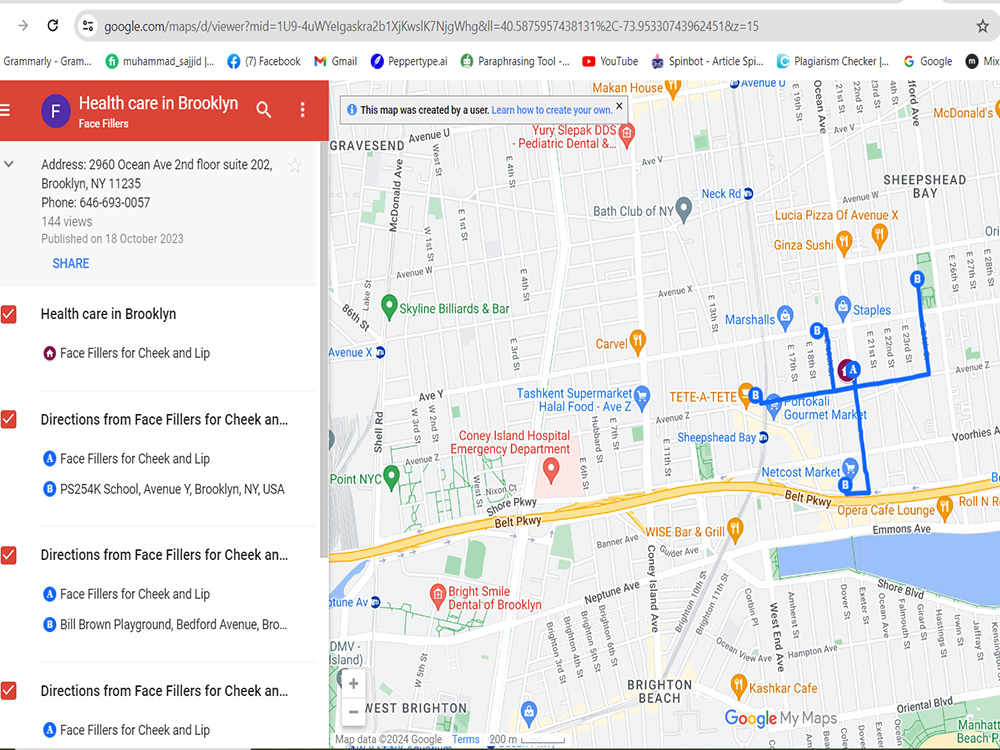Open the hamburger menu in map header

(x=5, y=110)
